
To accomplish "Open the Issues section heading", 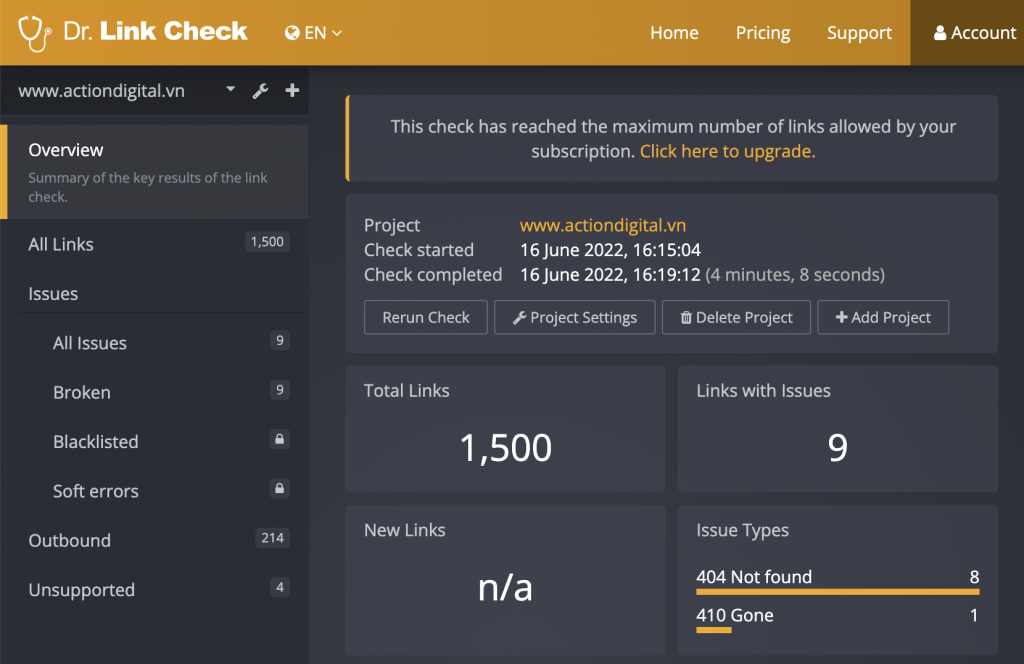I will pos(53,294).
